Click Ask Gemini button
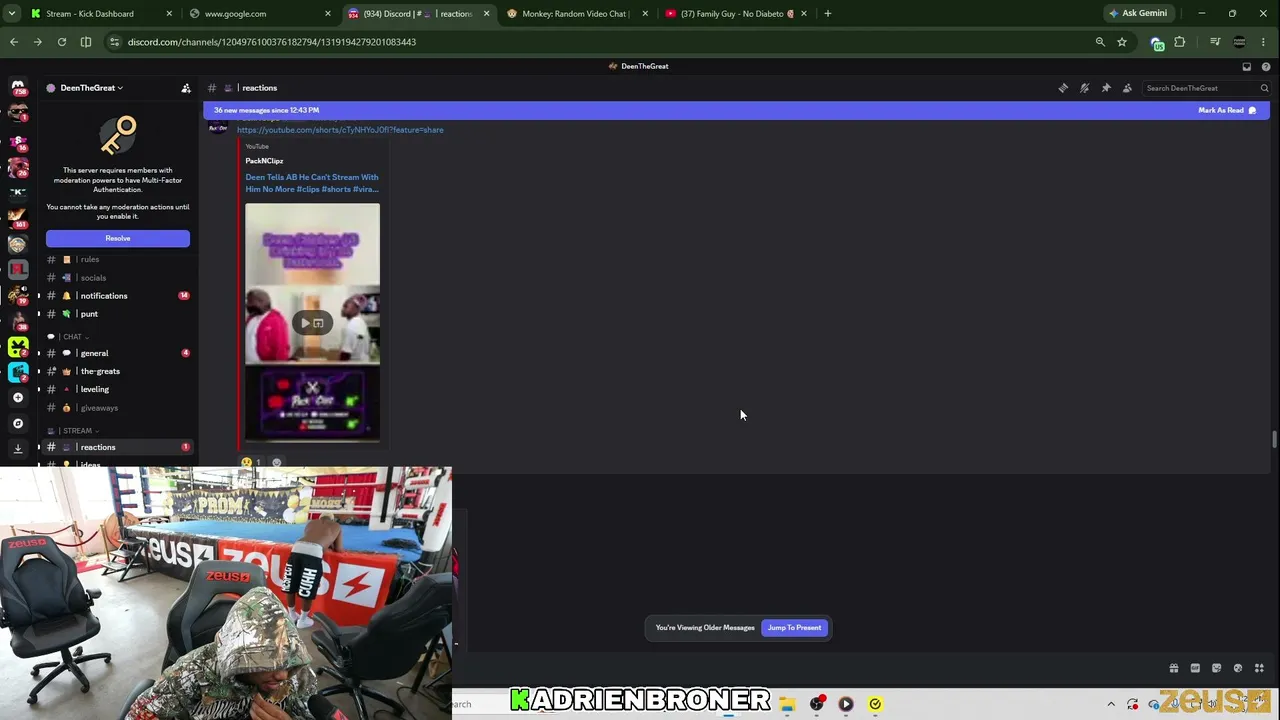The image size is (1280, 720). point(1138,14)
